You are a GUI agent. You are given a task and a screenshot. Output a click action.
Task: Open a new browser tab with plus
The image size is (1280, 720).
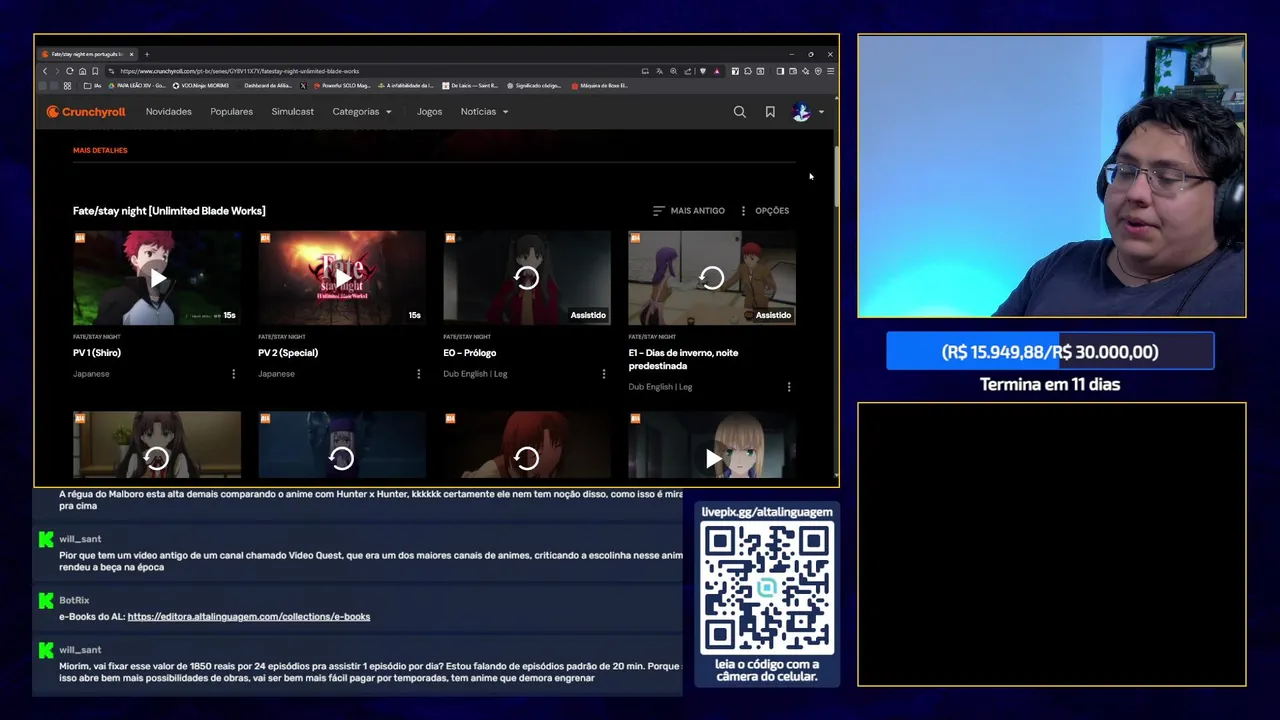pyautogui.click(x=147, y=54)
